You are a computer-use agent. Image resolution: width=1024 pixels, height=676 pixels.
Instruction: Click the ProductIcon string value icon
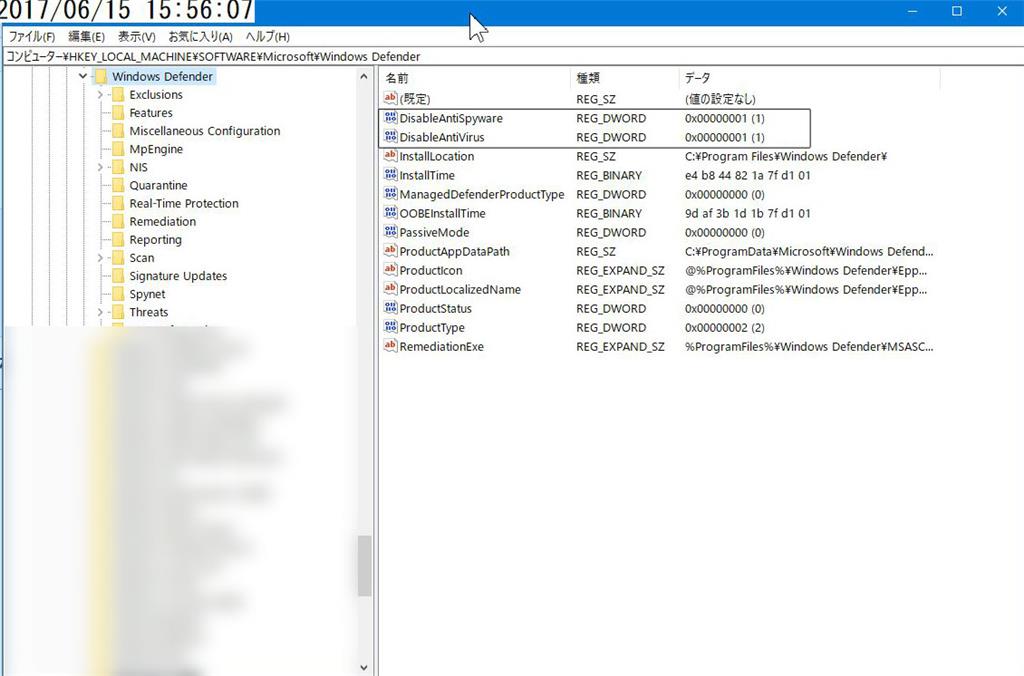(x=391, y=270)
